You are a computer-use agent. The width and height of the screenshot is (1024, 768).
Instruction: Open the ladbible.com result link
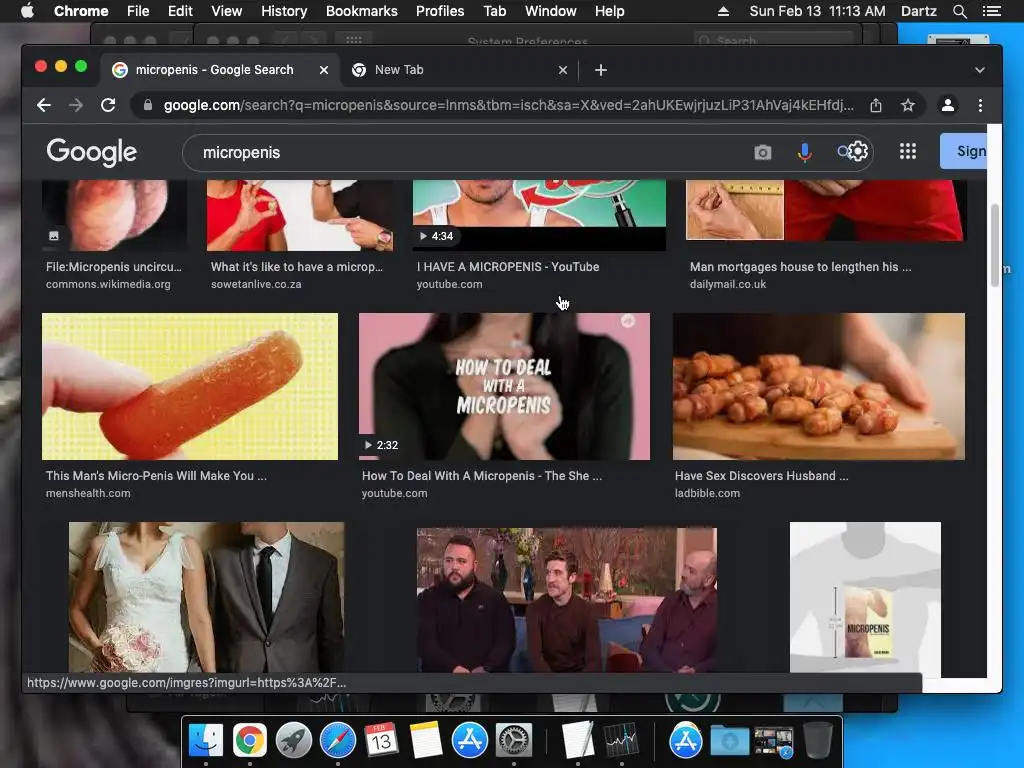click(707, 494)
